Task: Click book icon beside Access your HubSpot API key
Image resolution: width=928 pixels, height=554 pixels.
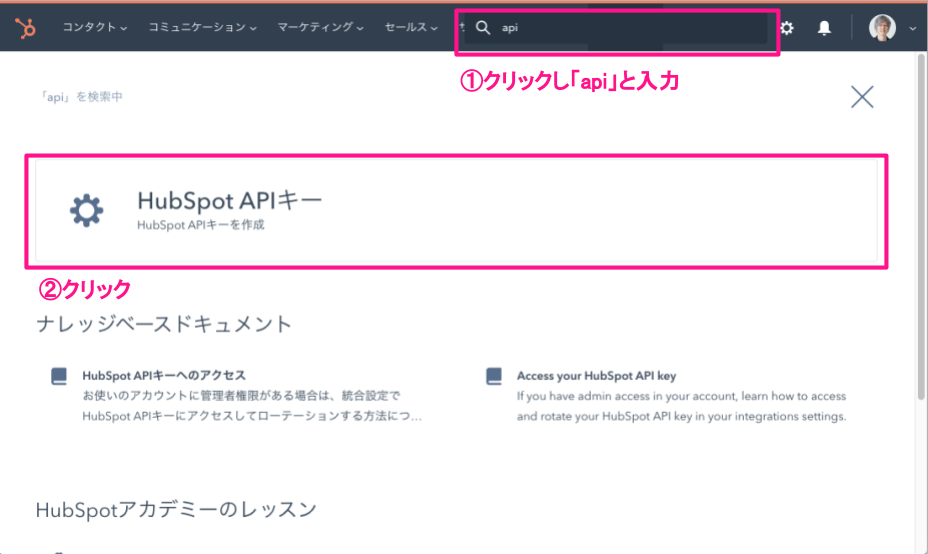Action: [x=494, y=377]
